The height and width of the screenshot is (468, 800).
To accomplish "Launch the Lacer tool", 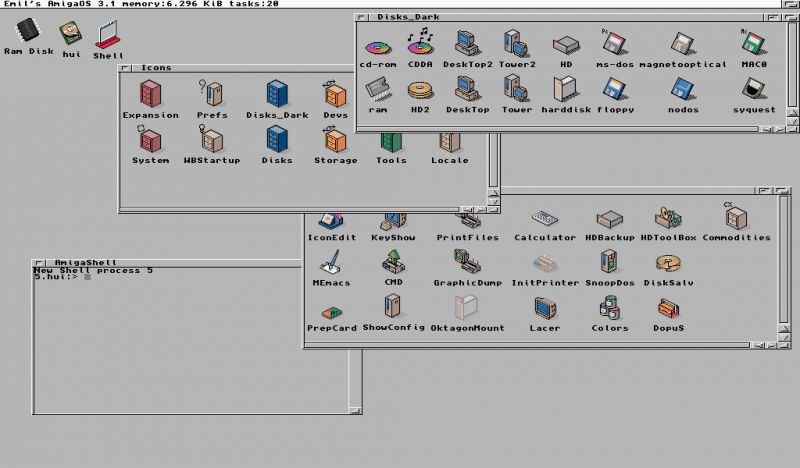I will tap(544, 308).
